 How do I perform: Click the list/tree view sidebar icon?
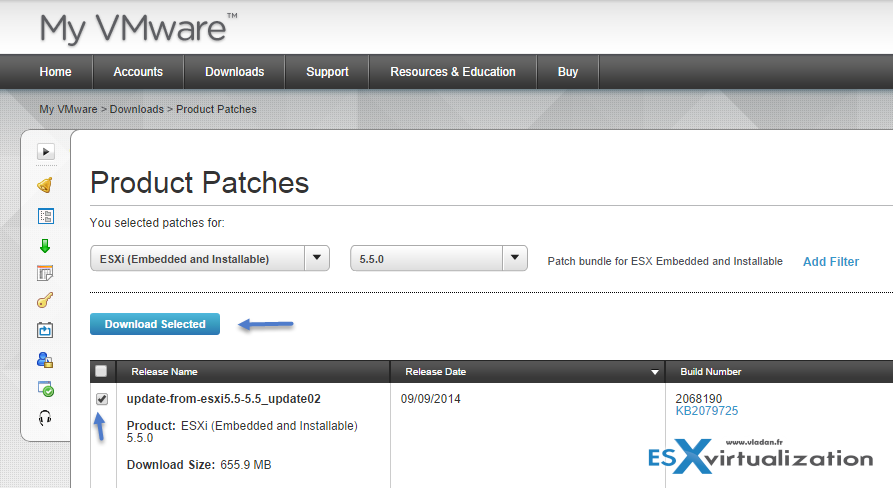tap(46, 216)
